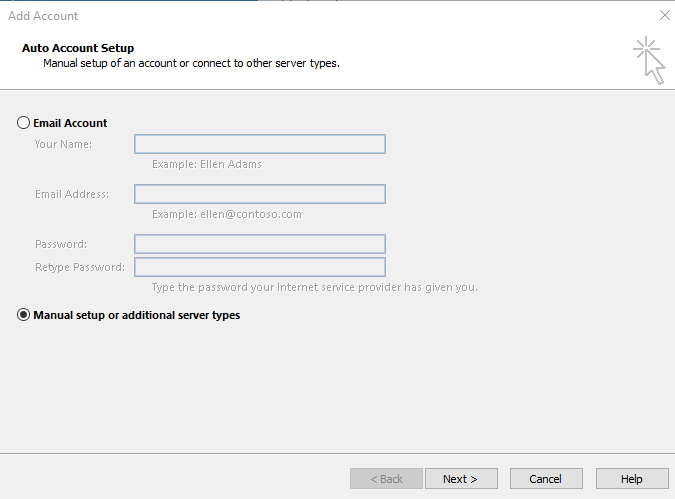Image resolution: width=675 pixels, height=499 pixels.
Task: Open Help for account setup
Action: pos(632,479)
